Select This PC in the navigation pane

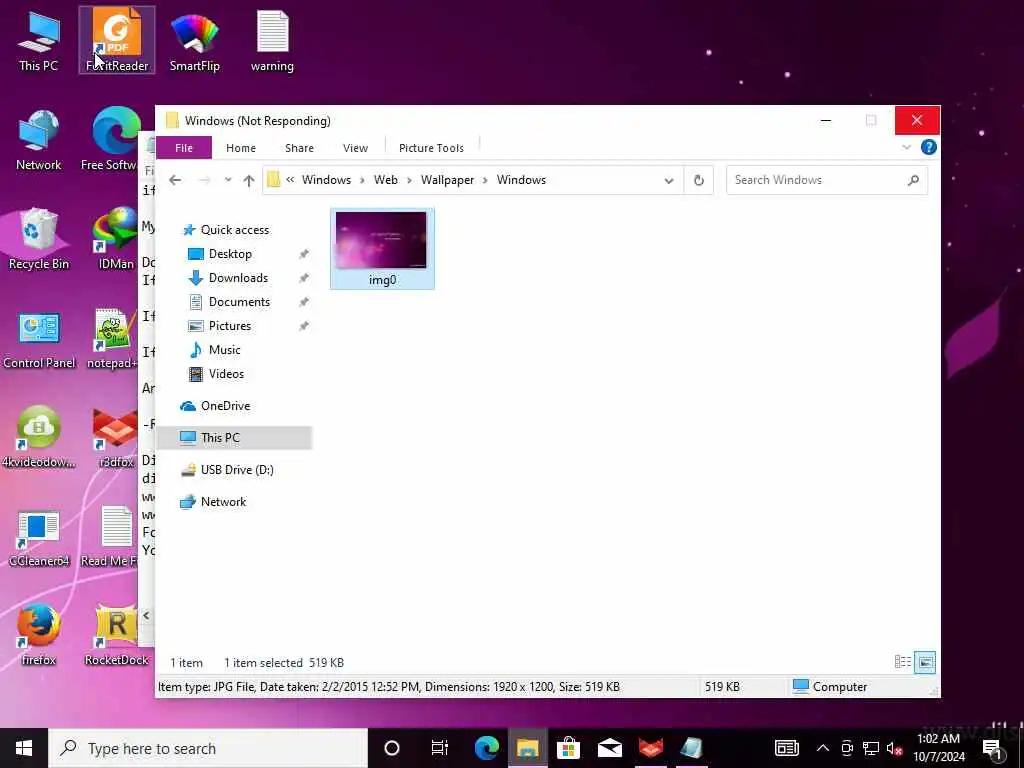(x=235, y=438)
